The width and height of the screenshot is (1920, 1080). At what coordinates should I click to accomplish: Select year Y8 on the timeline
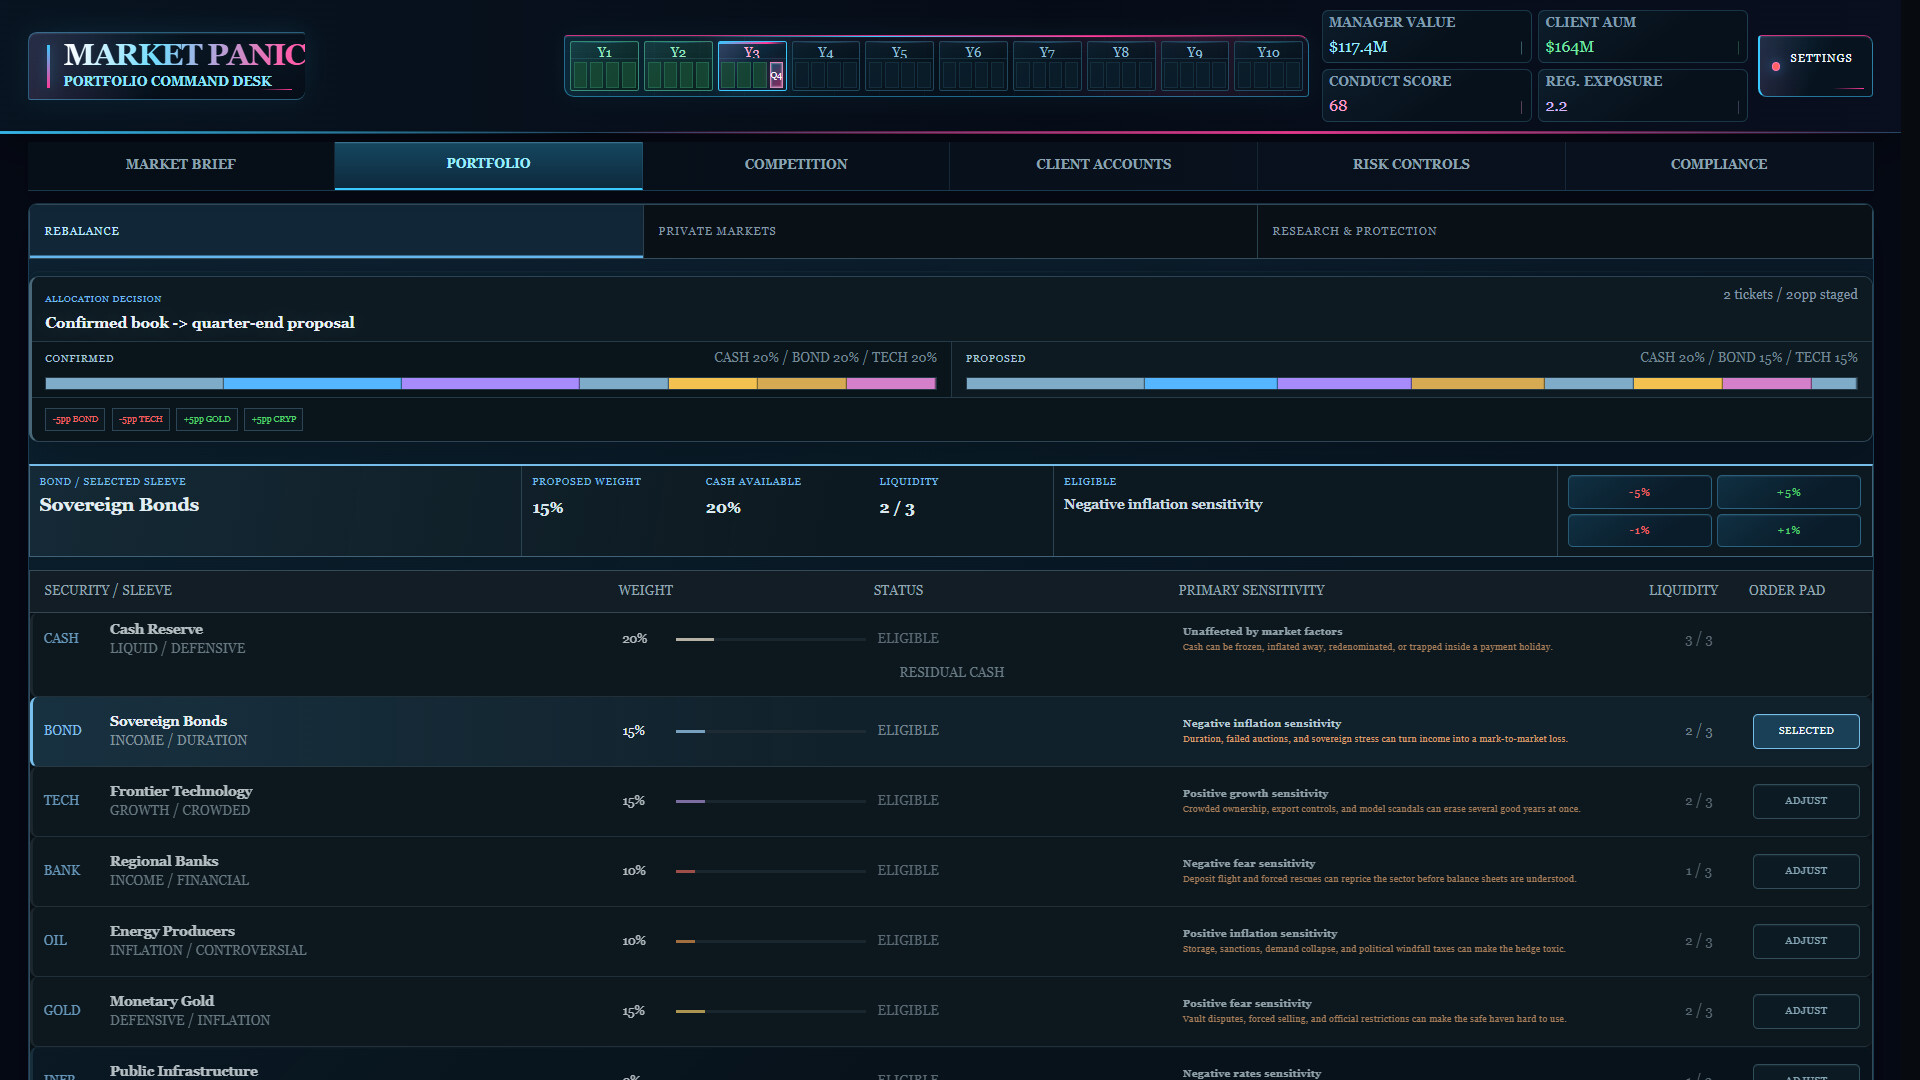point(1121,66)
